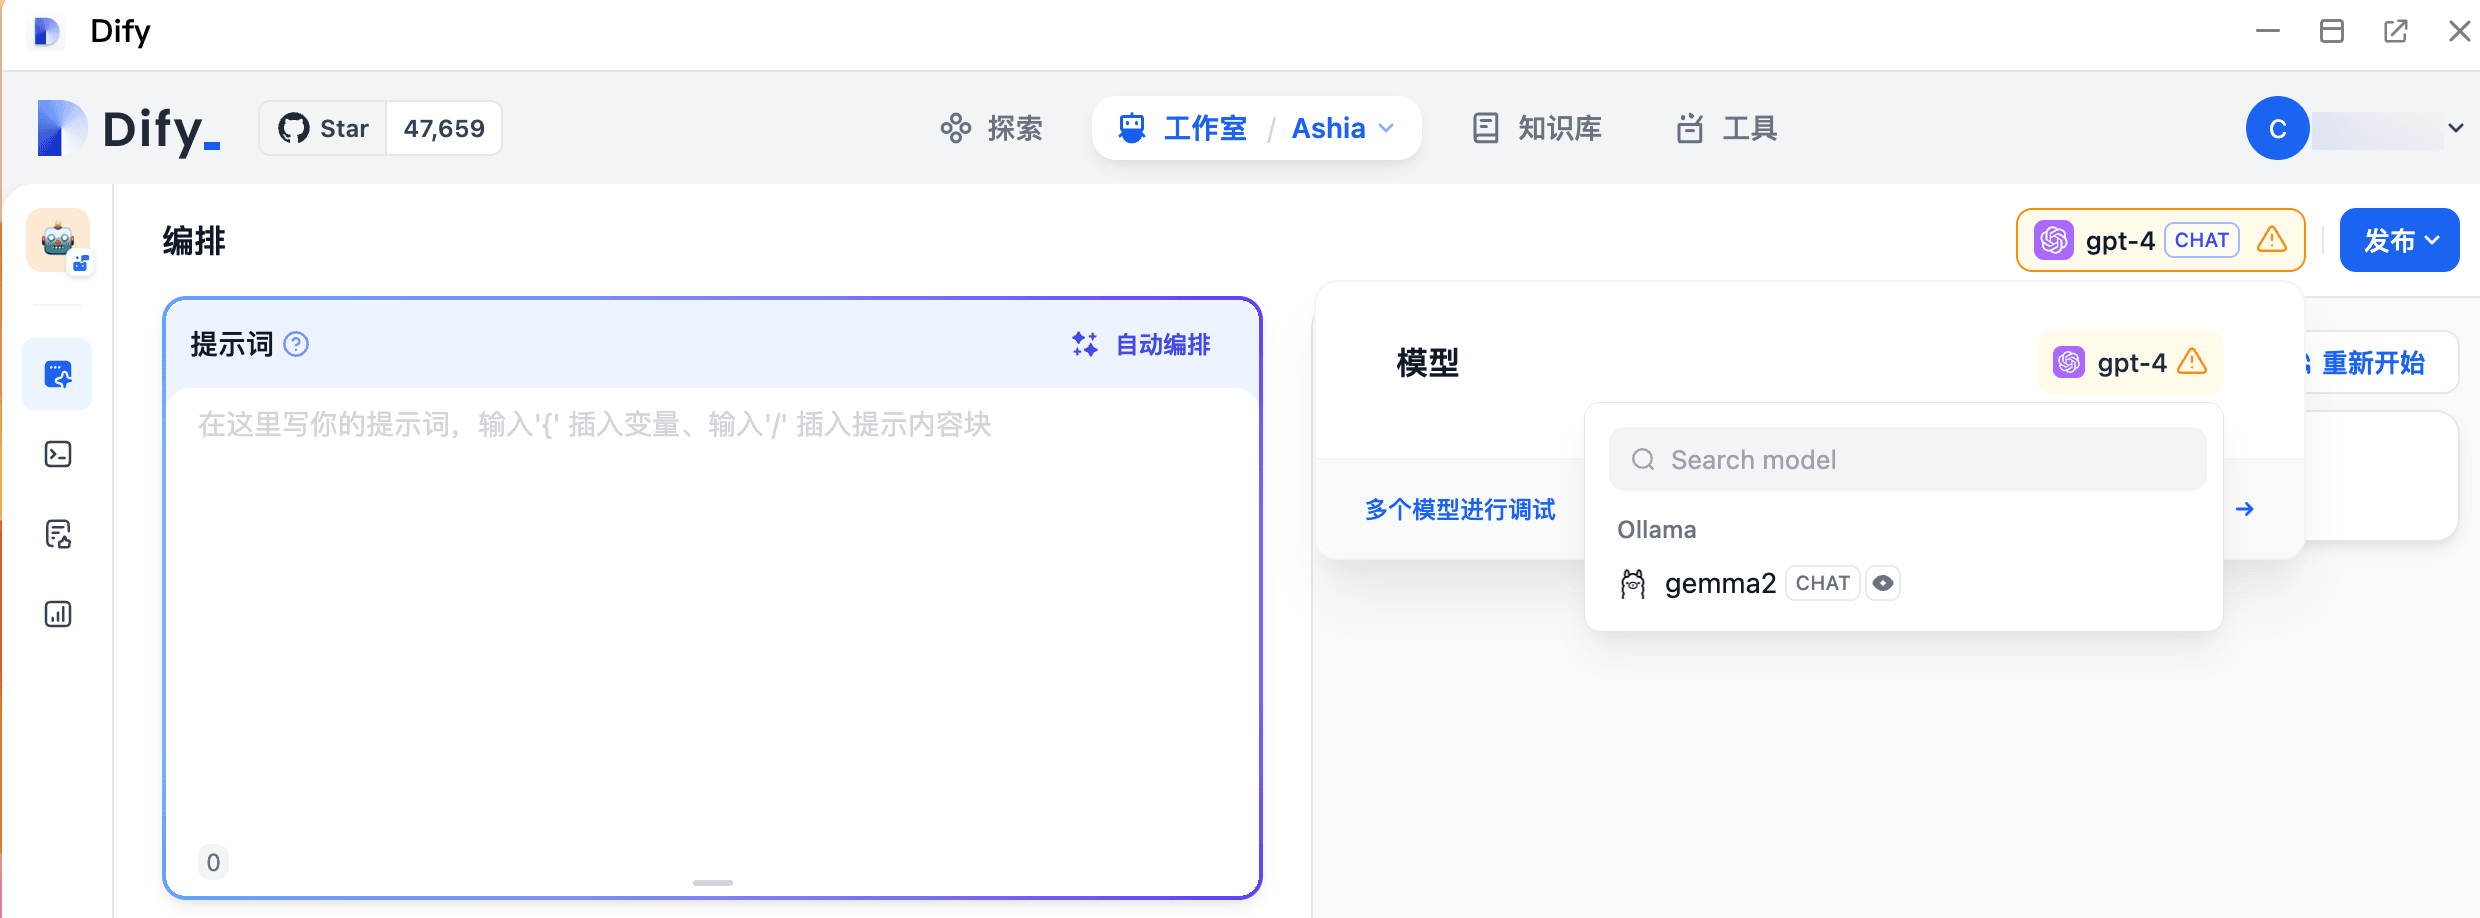2480x918 pixels.
Task: Select the Orchestrate sidebar icon
Action: pyautogui.click(x=57, y=374)
